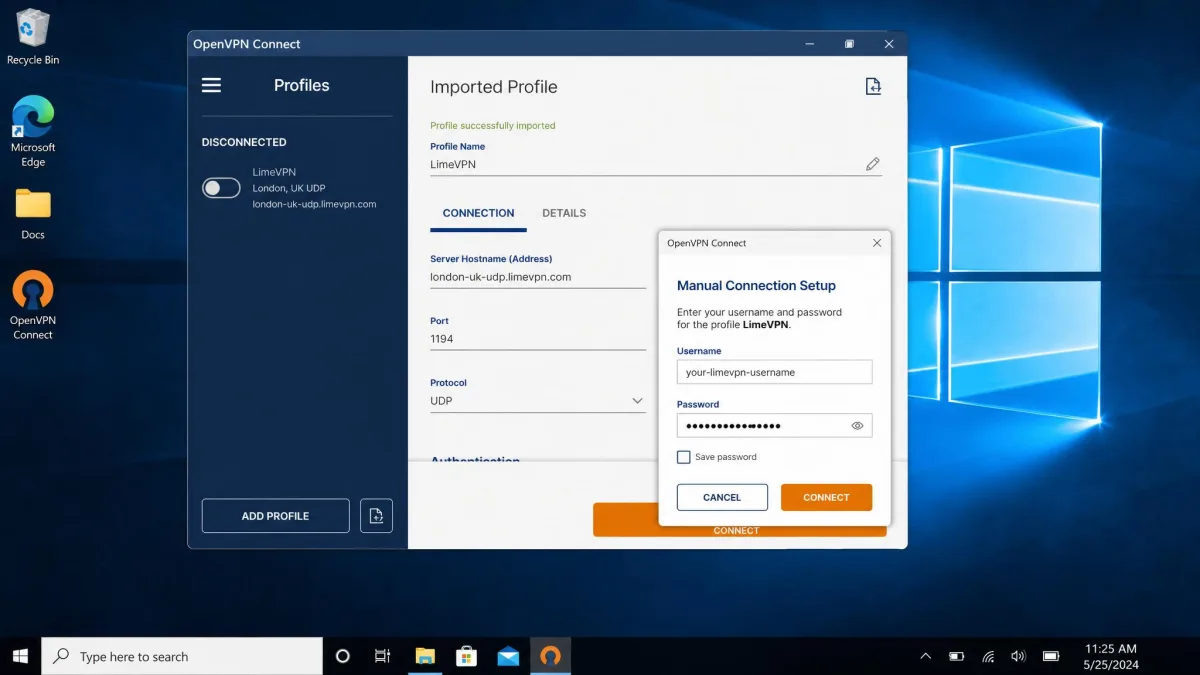
Task: Open File Explorer from the taskbar
Action: click(425, 656)
